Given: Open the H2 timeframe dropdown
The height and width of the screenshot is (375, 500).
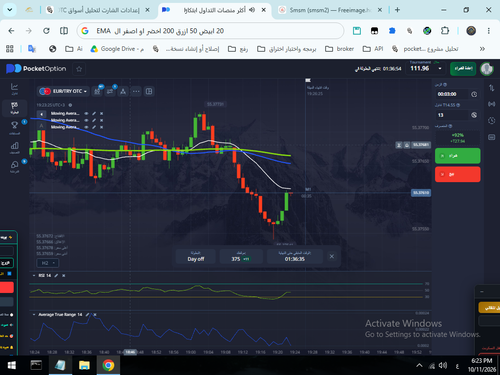Looking at the screenshot, I should pos(48,263).
